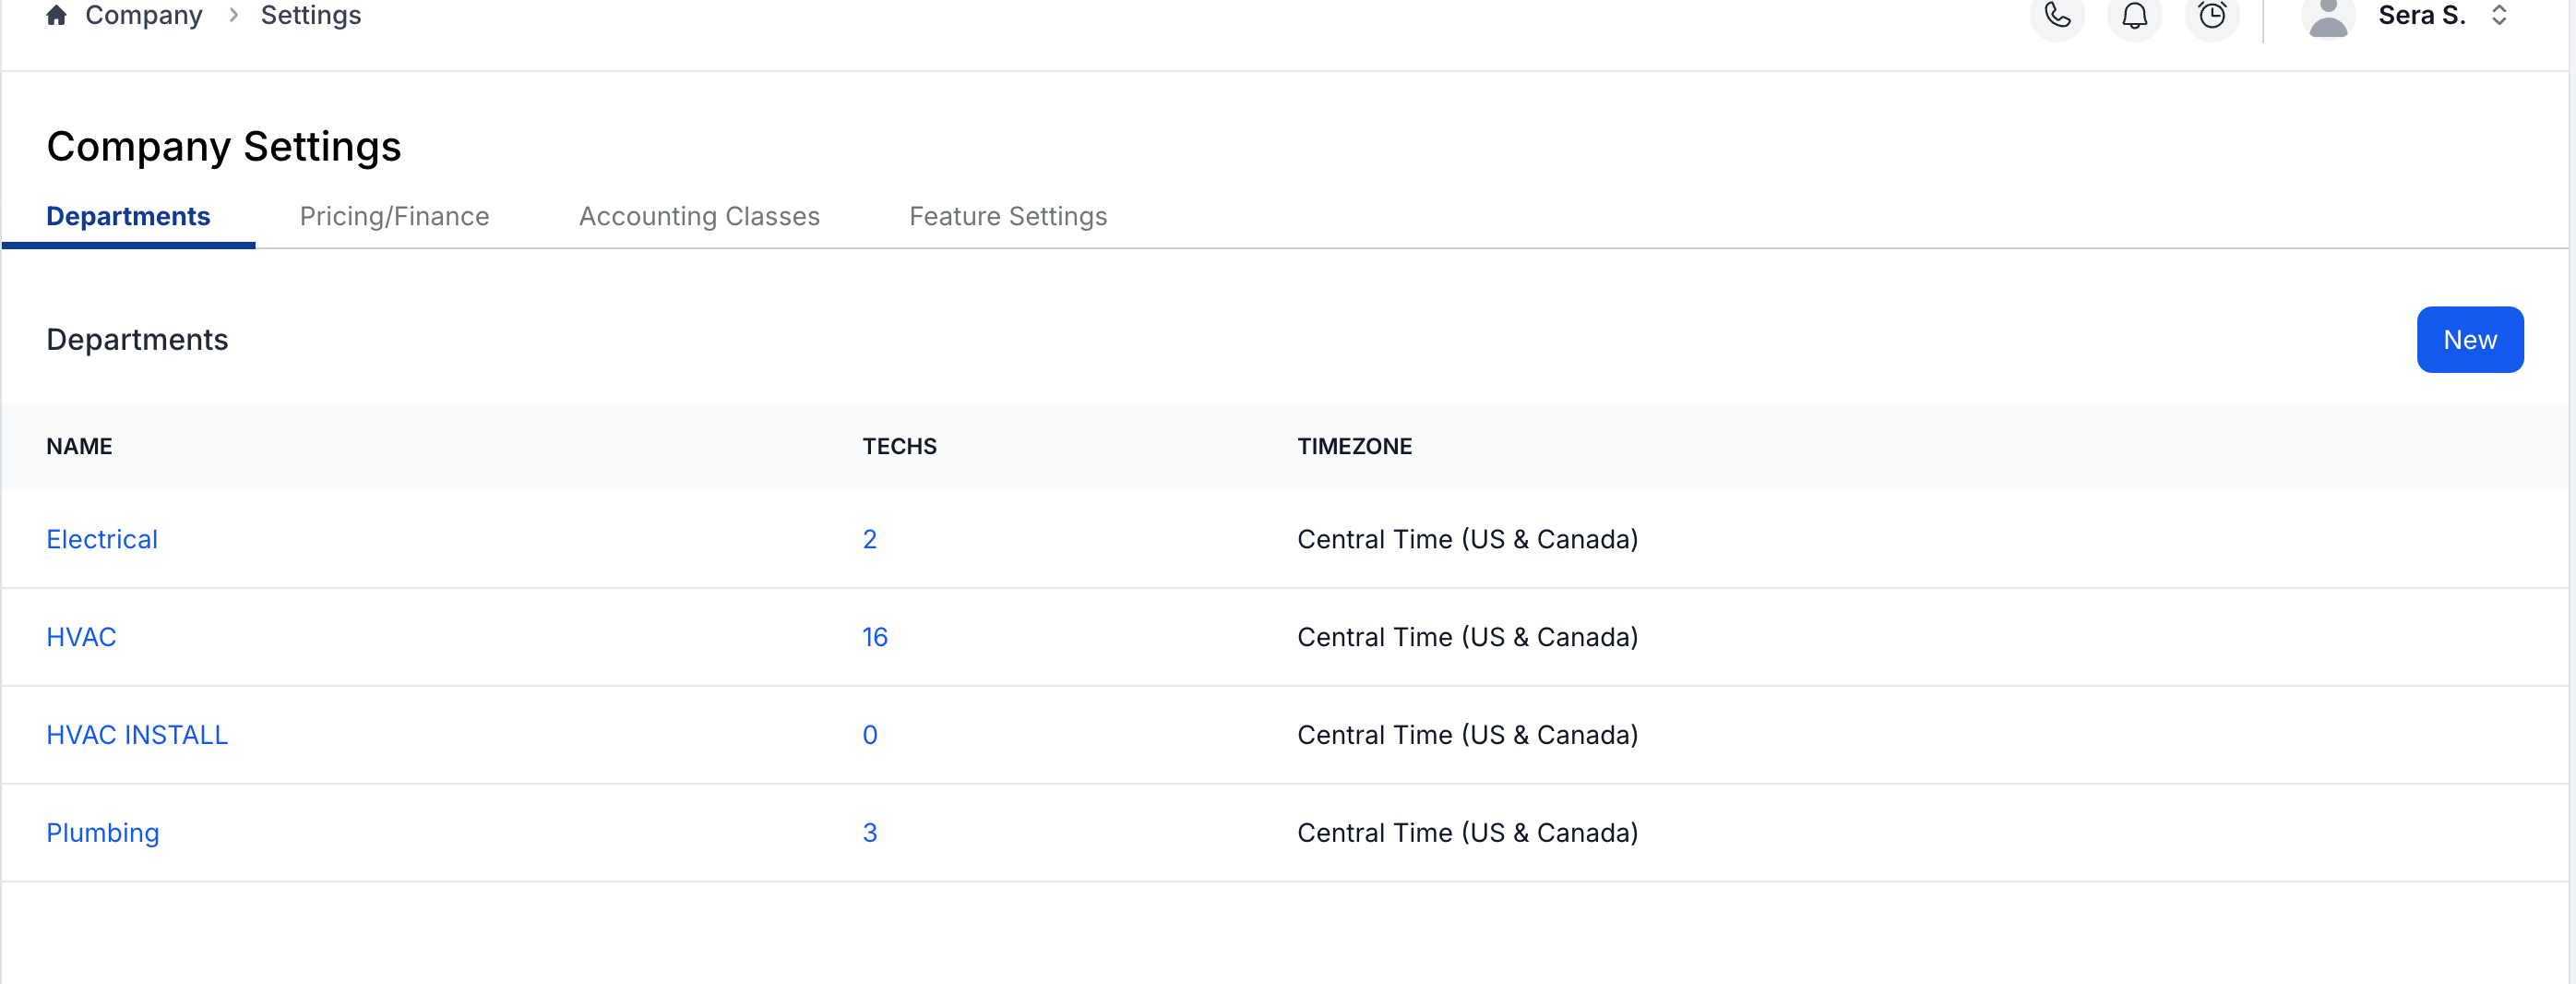This screenshot has height=984, width=2576.
Task: Create a department with New button
Action: pyautogui.click(x=2470, y=340)
